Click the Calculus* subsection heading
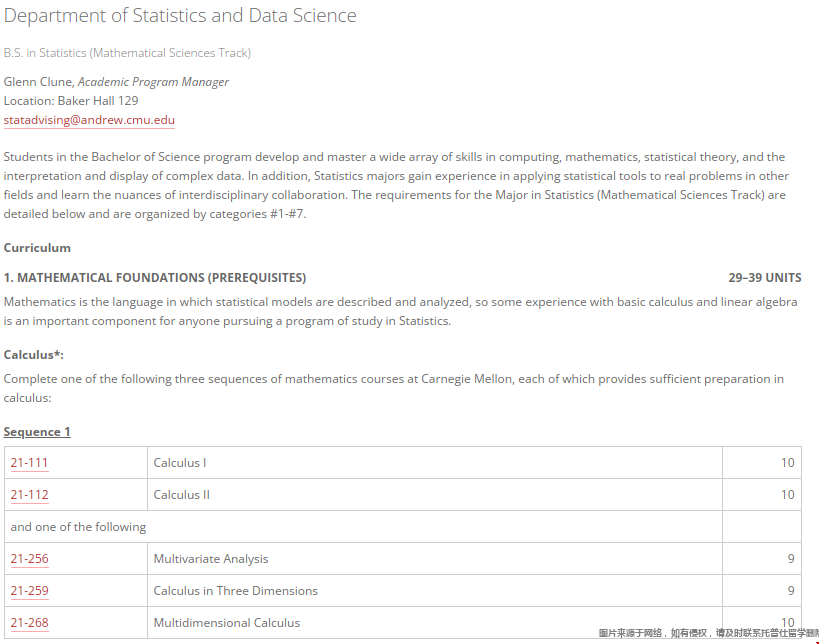The width and height of the screenshot is (819, 644). pos(34,355)
